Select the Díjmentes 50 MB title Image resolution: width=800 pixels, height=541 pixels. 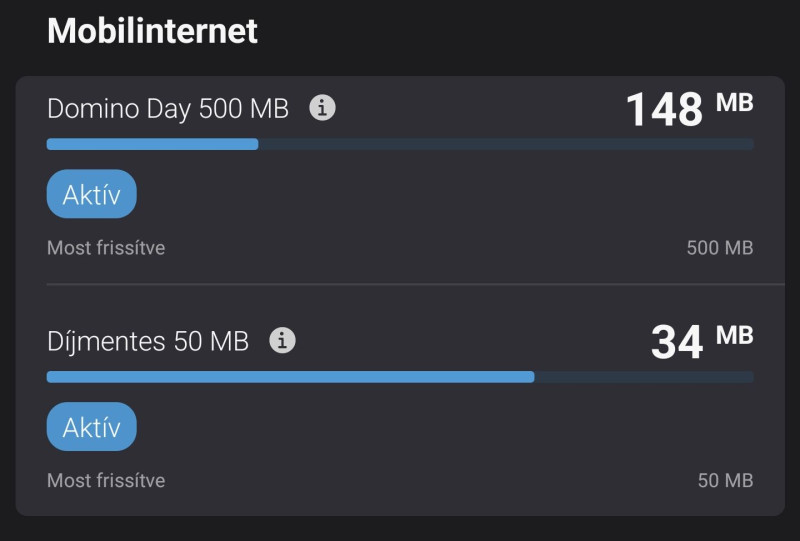tap(148, 341)
